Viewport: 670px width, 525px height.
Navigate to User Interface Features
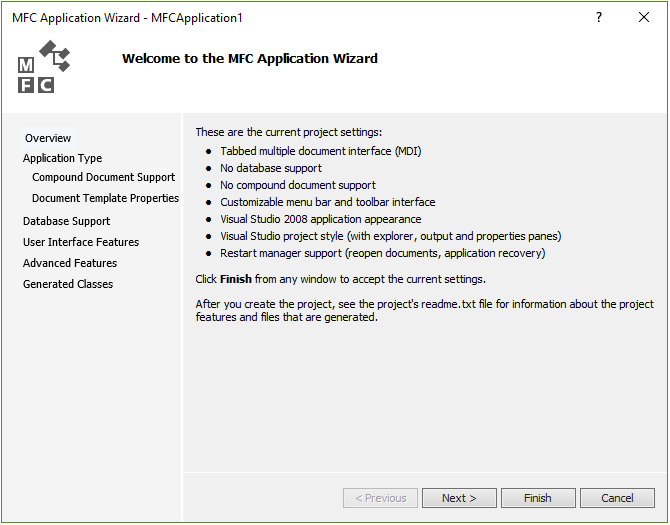pyautogui.click(x=81, y=242)
